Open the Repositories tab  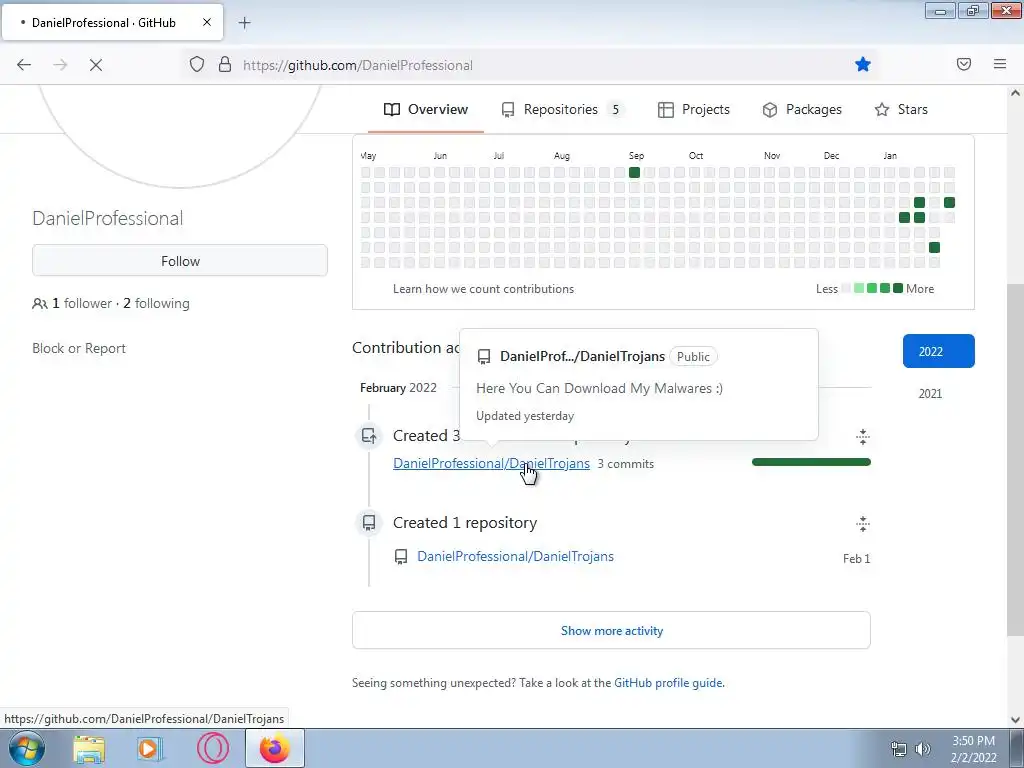[562, 109]
